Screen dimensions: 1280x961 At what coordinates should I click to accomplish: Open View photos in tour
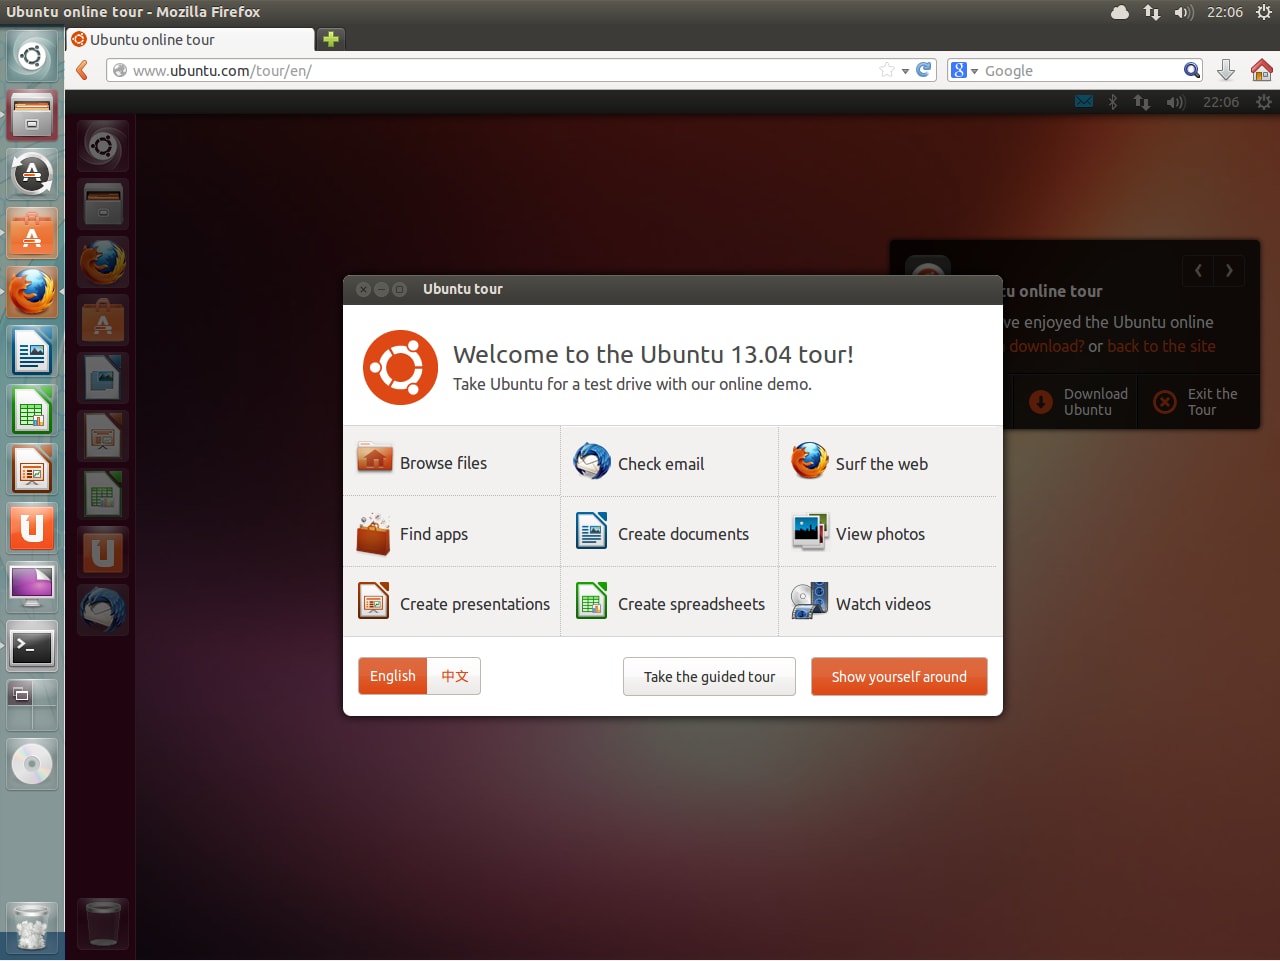(x=887, y=533)
